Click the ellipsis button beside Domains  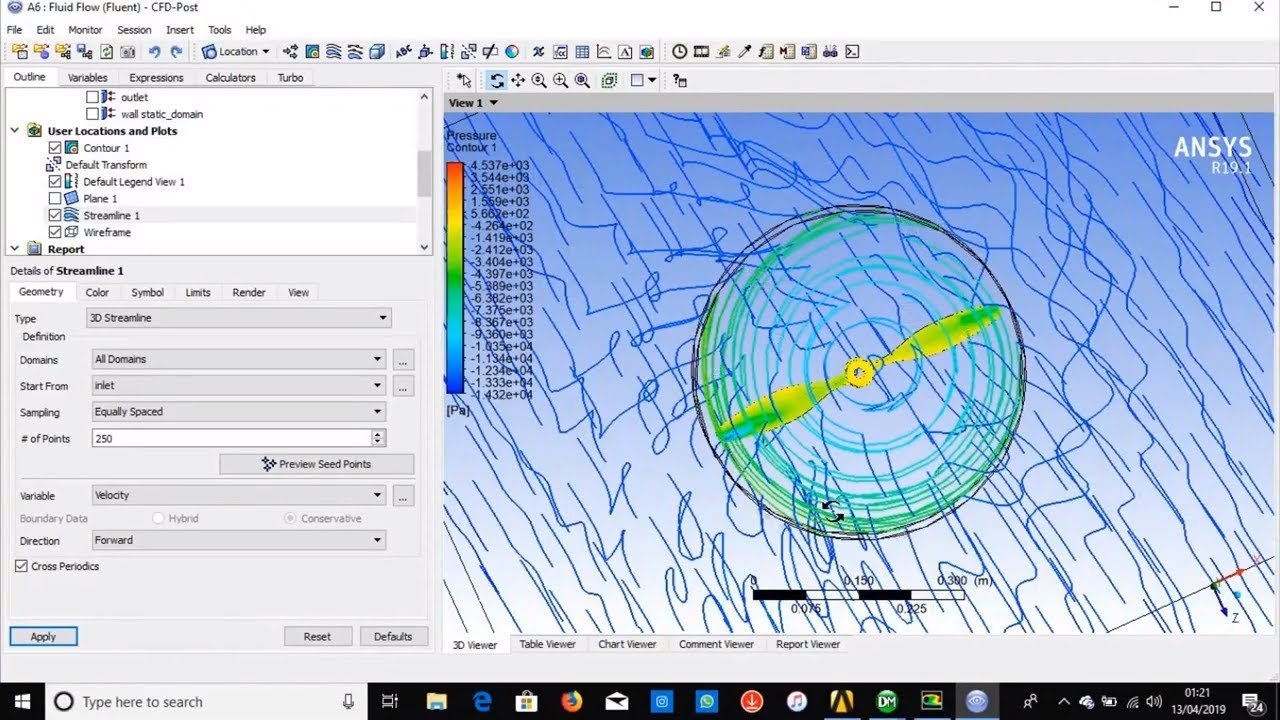pyautogui.click(x=403, y=360)
